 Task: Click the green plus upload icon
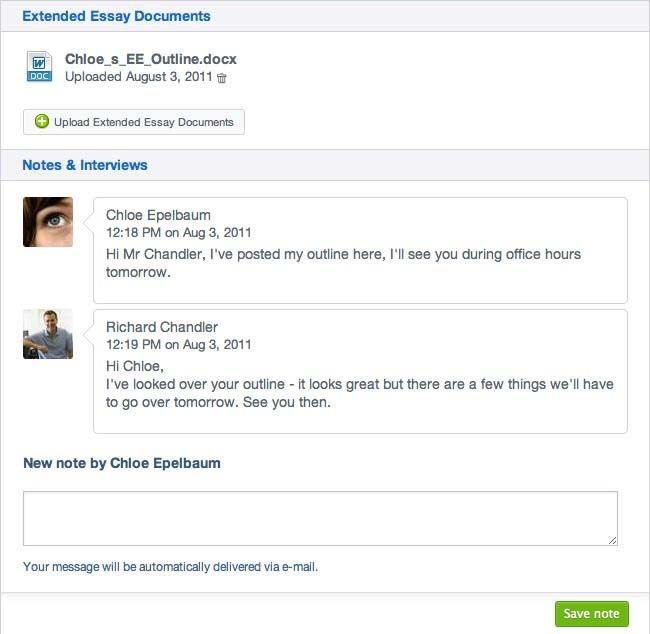click(41, 121)
